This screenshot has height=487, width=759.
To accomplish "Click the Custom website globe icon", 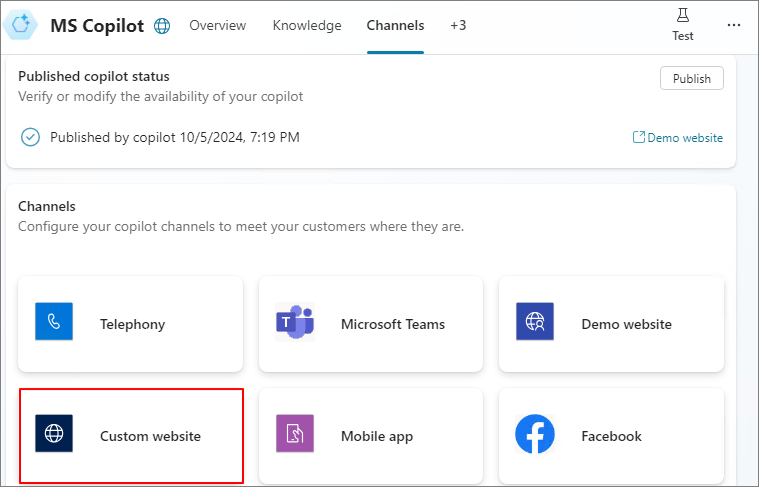I will coord(54,433).
